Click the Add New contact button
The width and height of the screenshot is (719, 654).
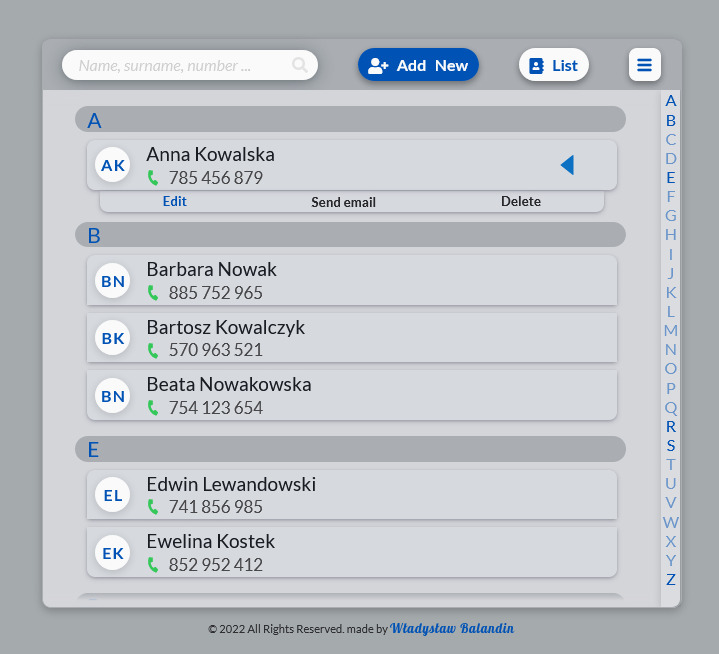click(x=418, y=65)
